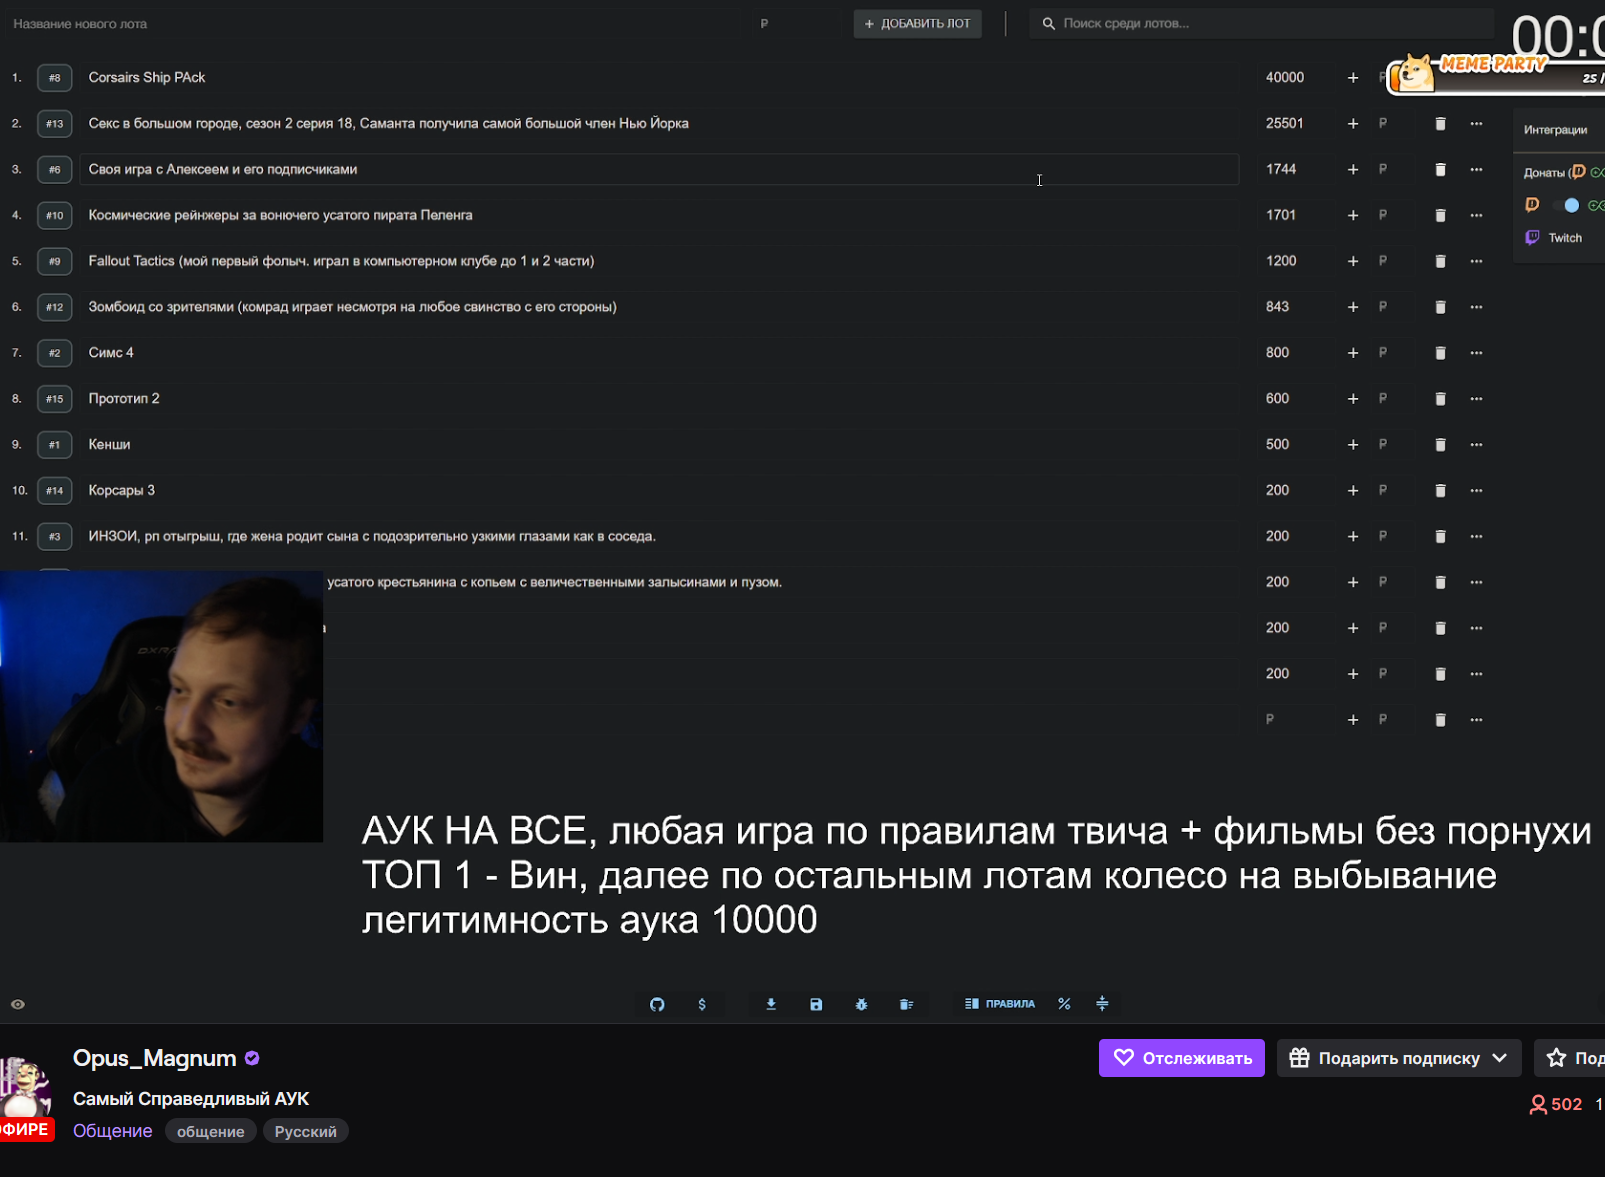Click the 40000 amount field

tap(1293, 78)
